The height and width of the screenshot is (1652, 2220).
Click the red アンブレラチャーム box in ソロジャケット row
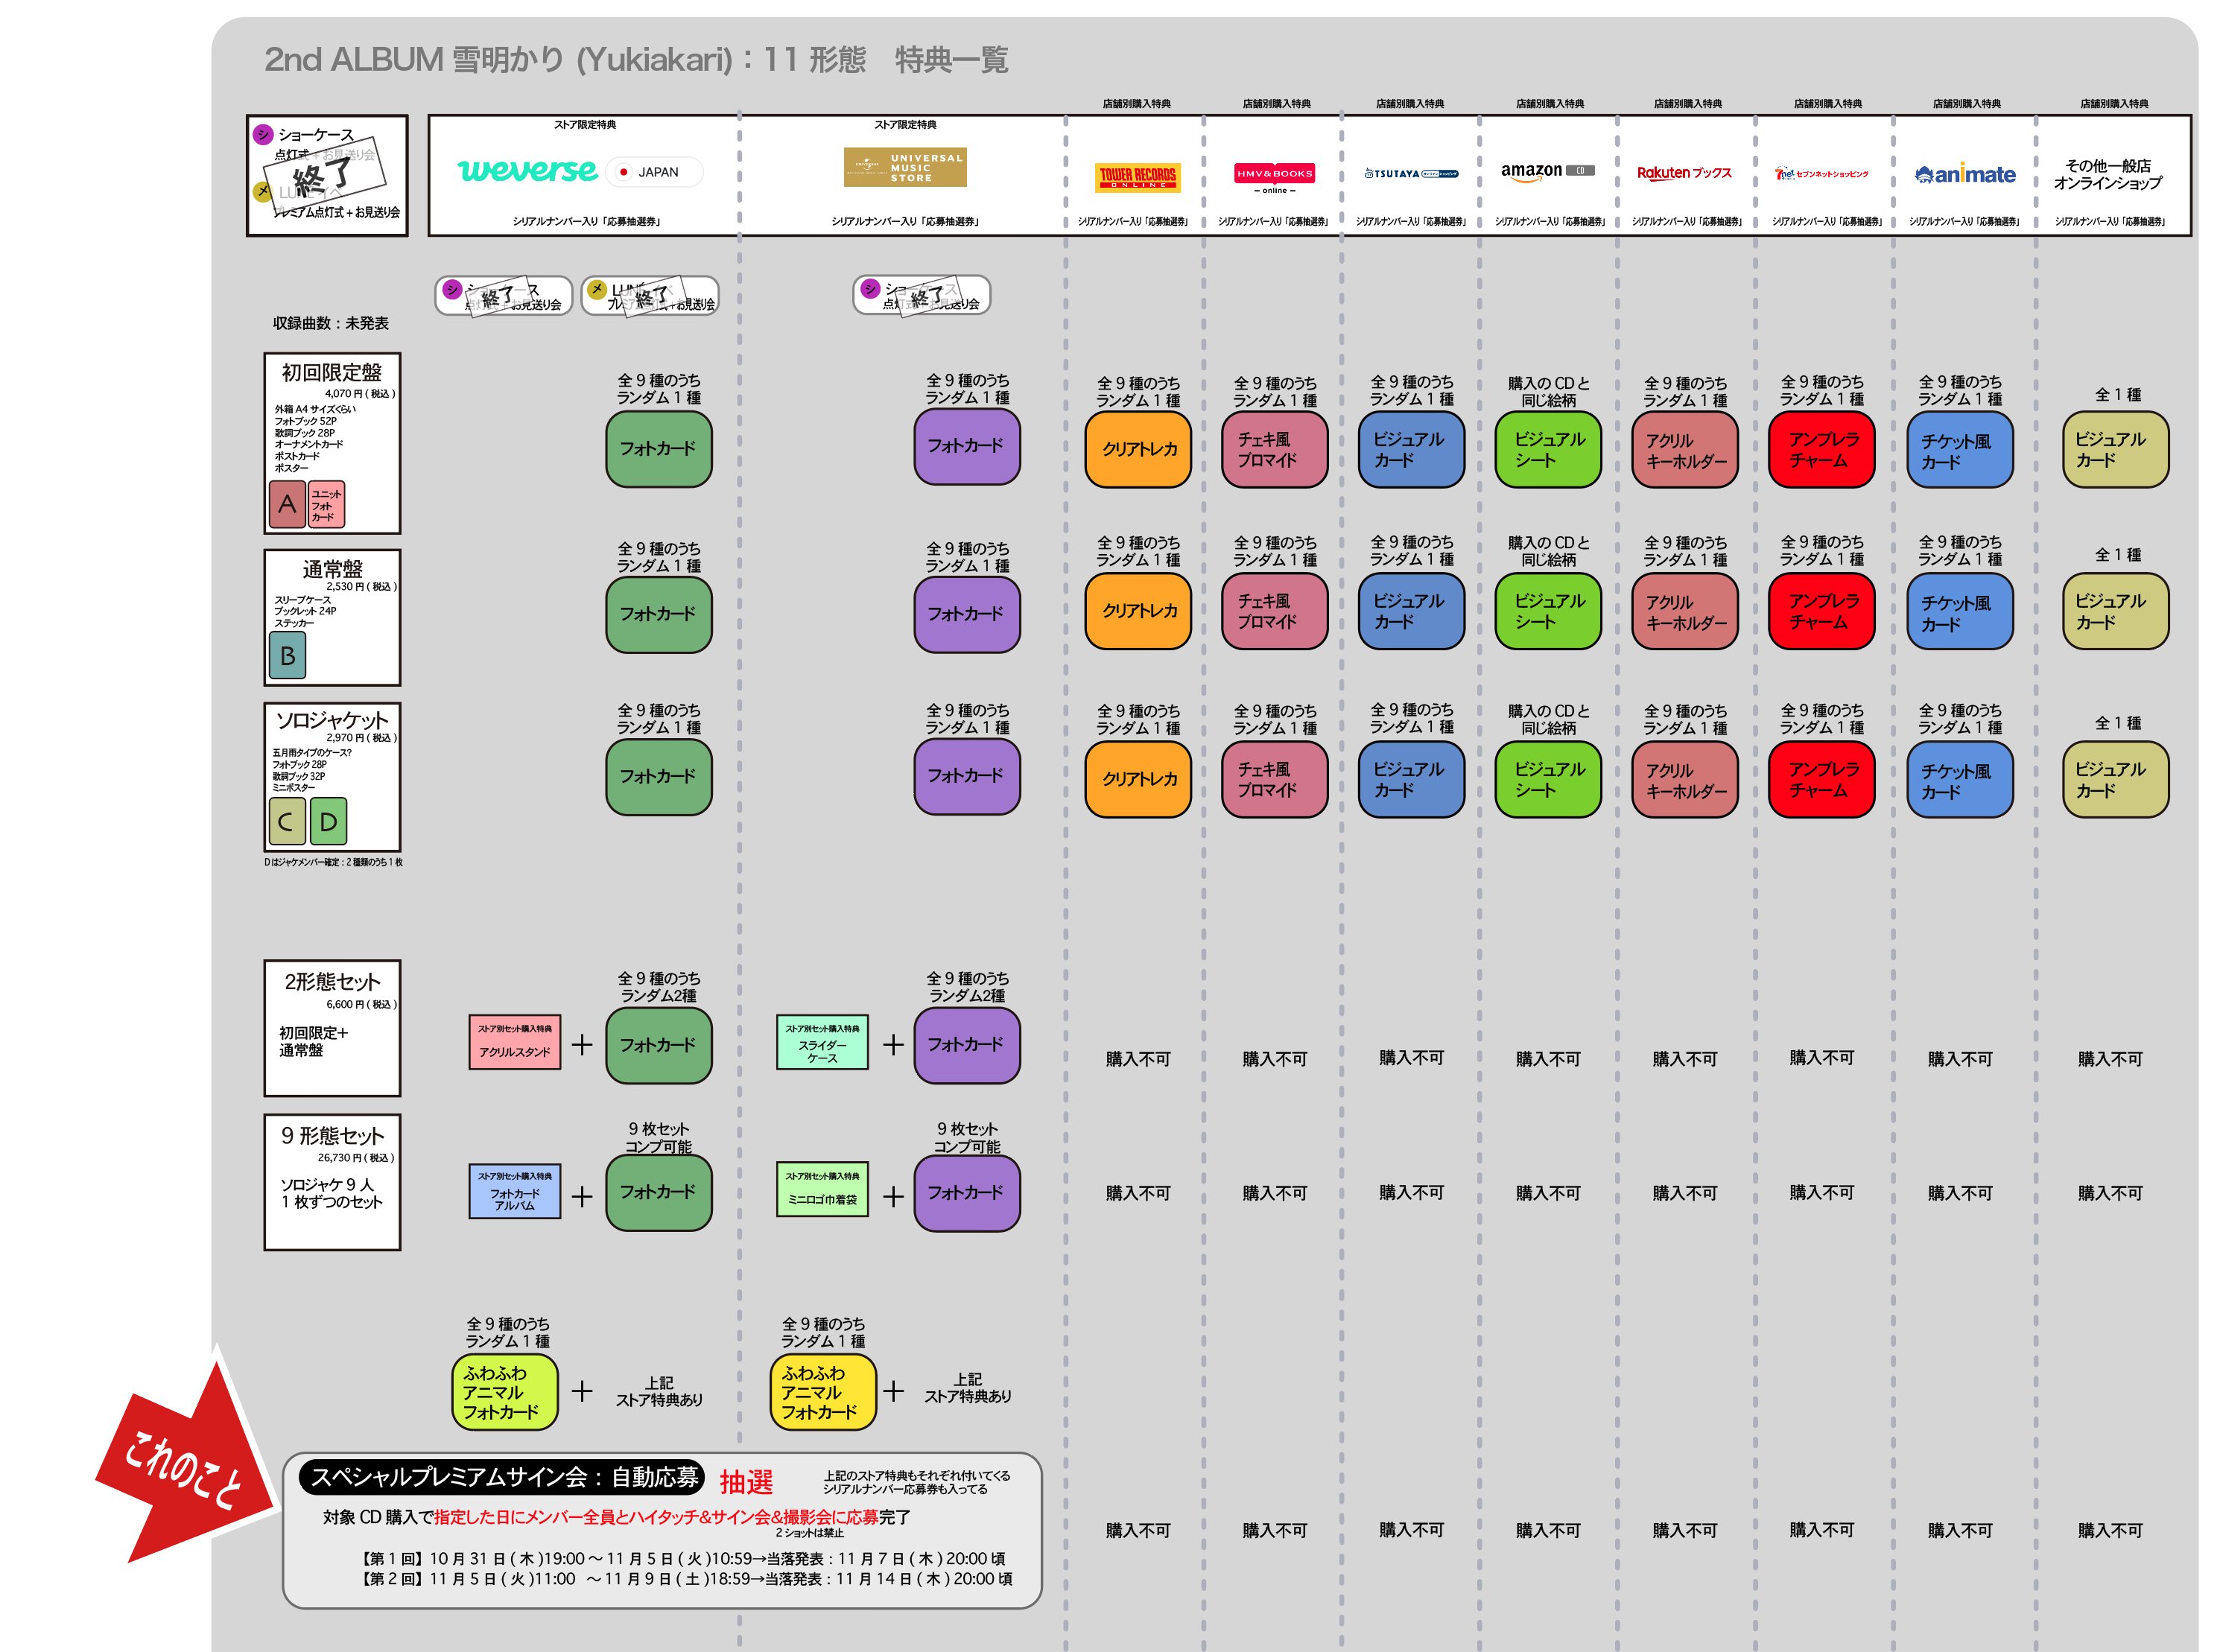point(1821,779)
